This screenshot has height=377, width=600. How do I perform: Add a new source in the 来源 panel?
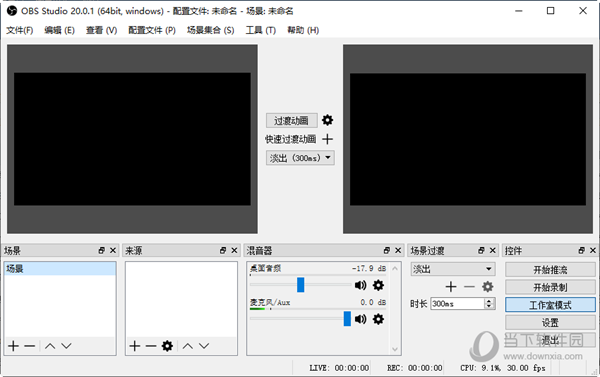(x=135, y=346)
